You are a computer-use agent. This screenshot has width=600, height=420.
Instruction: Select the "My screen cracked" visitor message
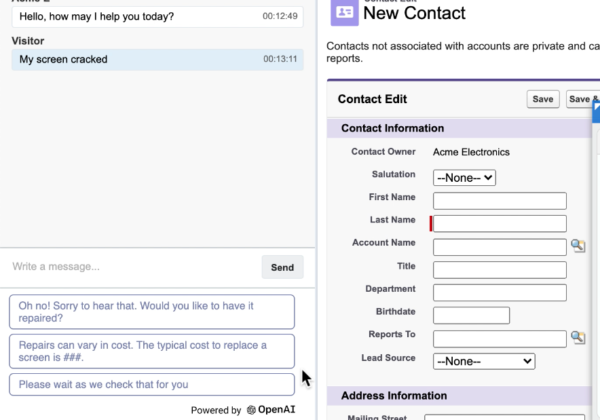pyautogui.click(x=158, y=59)
